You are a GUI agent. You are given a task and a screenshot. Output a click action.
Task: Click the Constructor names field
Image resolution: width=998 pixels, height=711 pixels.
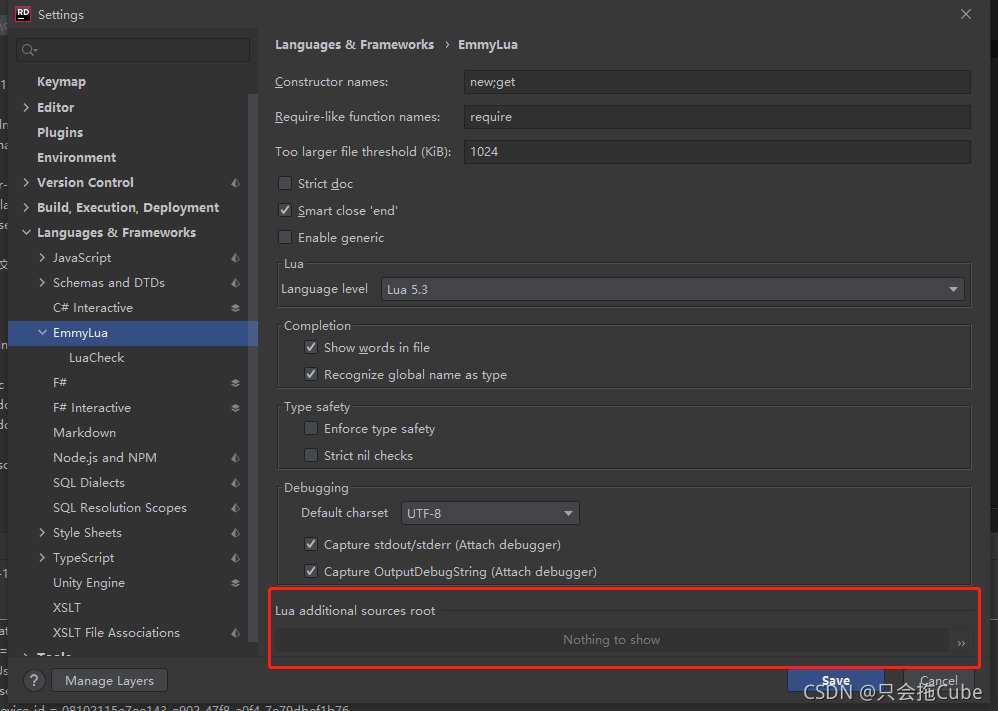(x=717, y=82)
